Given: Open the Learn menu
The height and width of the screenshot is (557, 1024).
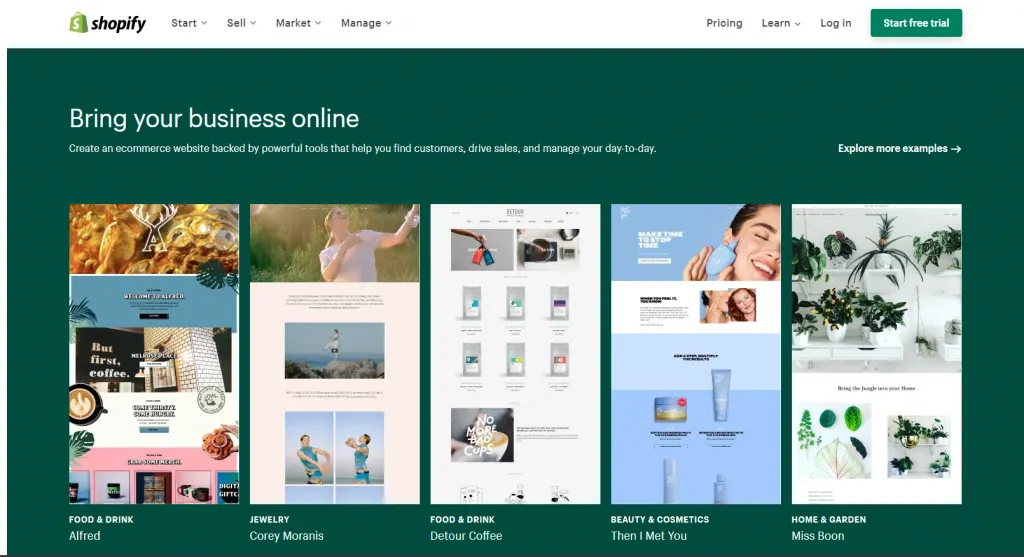Looking at the screenshot, I should [781, 23].
